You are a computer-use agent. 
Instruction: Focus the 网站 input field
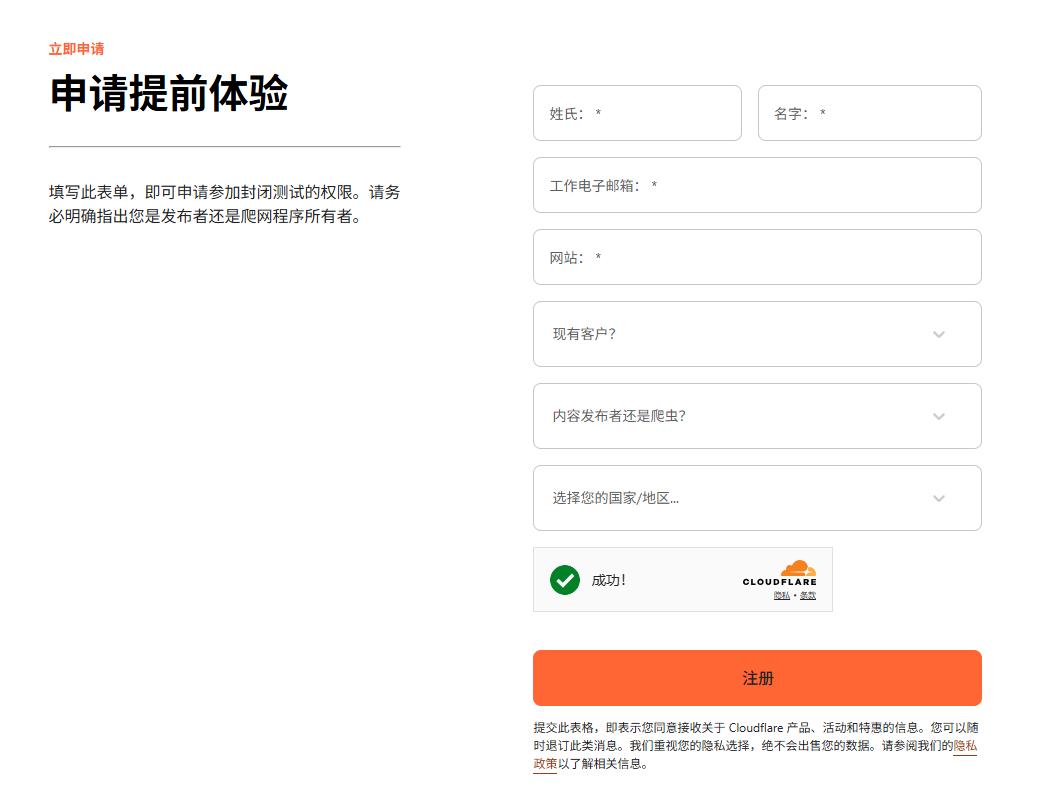pos(757,257)
